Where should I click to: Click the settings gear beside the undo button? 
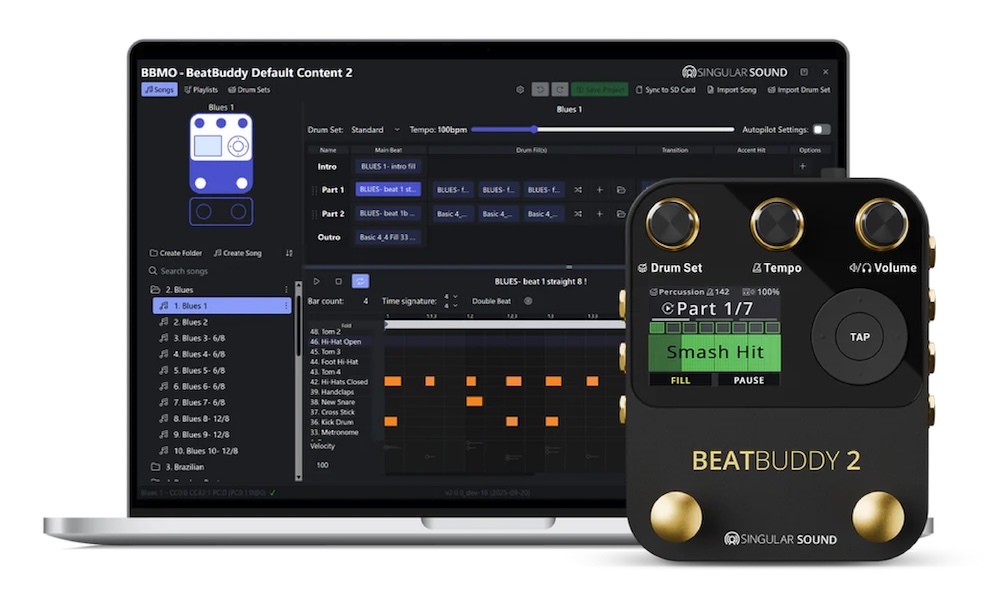(520, 90)
